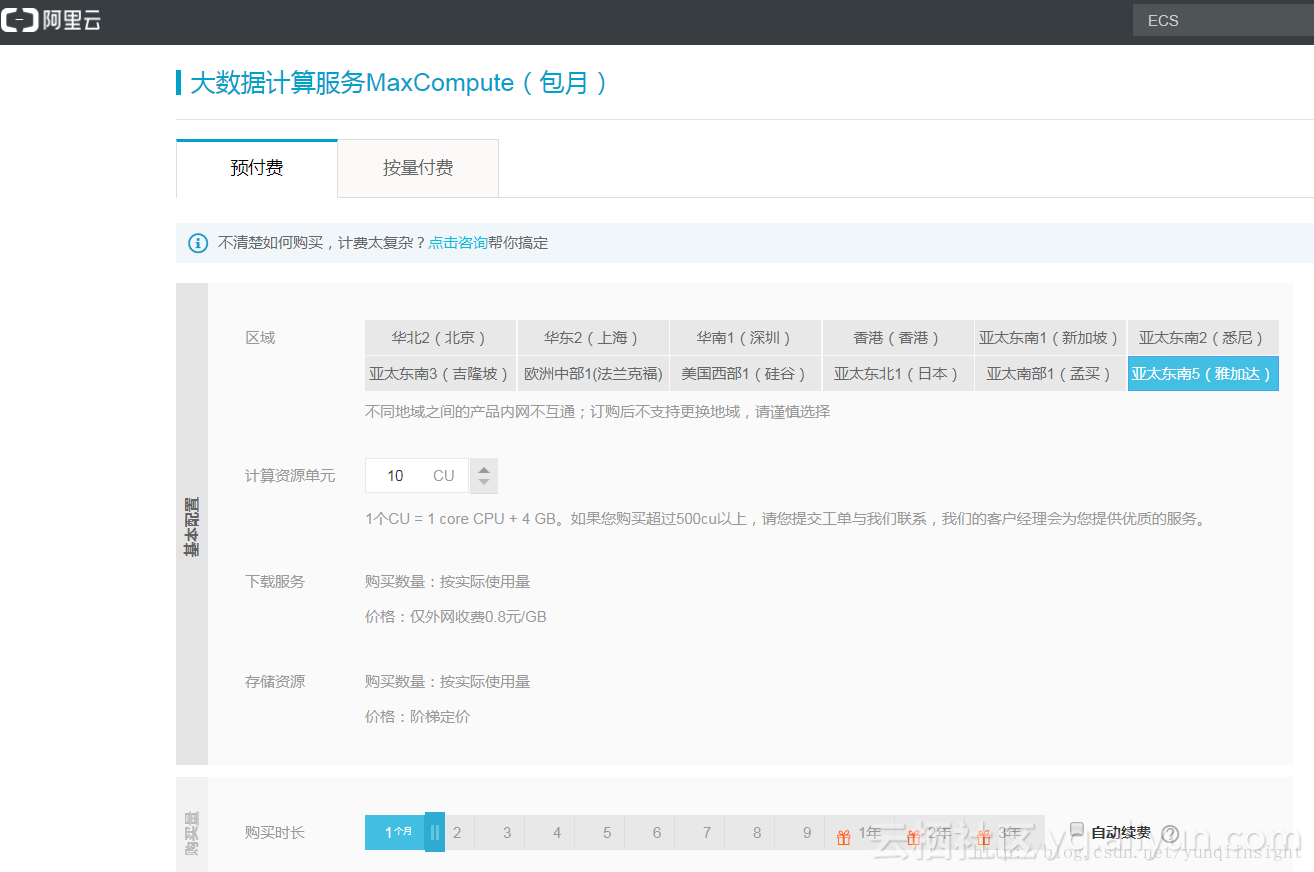Select region 亚太南部1（孟买）
The width and height of the screenshot is (1314, 872).
(1050, 373)
